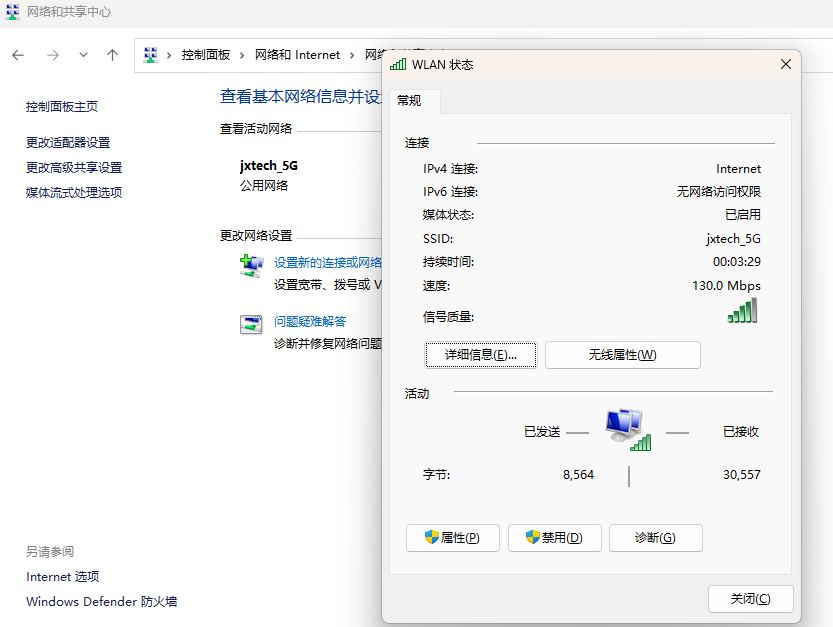
Task: Open 详细信息 to view connection details
Action: click(481, 355)
